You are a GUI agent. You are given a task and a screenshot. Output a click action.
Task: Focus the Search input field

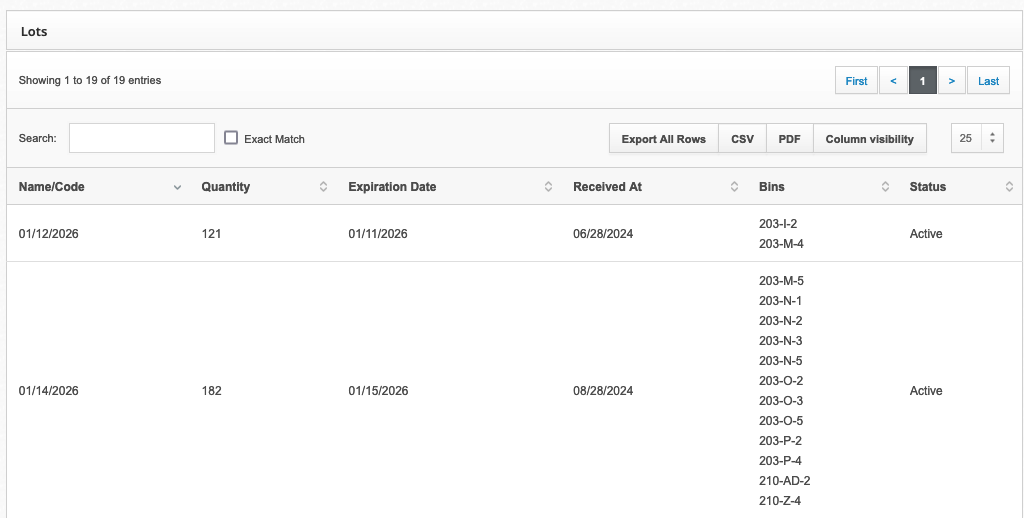tap(142, 138)
